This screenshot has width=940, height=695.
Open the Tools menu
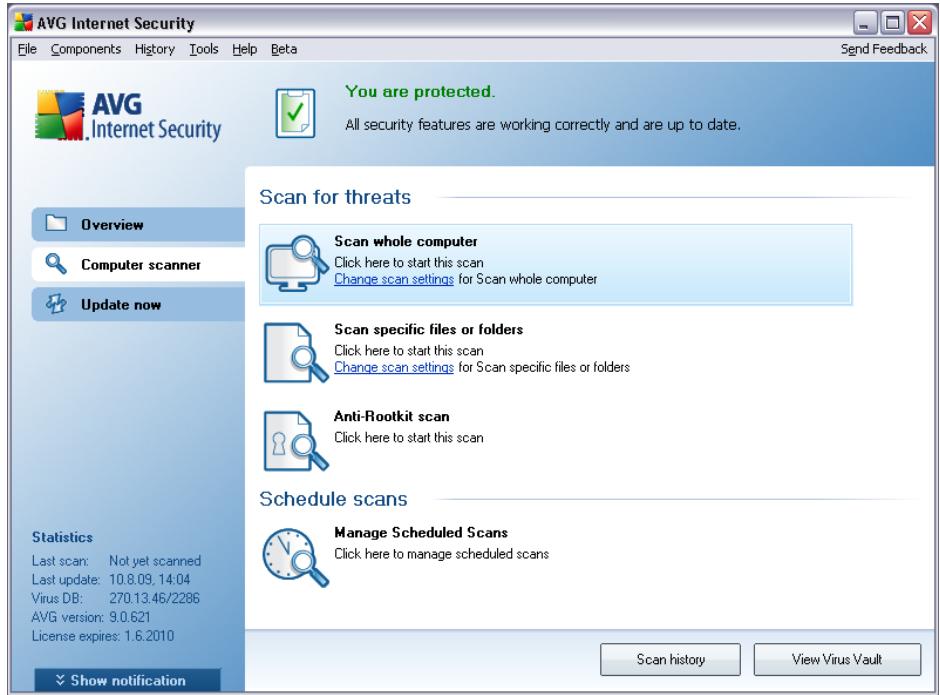tap(204, 49)
